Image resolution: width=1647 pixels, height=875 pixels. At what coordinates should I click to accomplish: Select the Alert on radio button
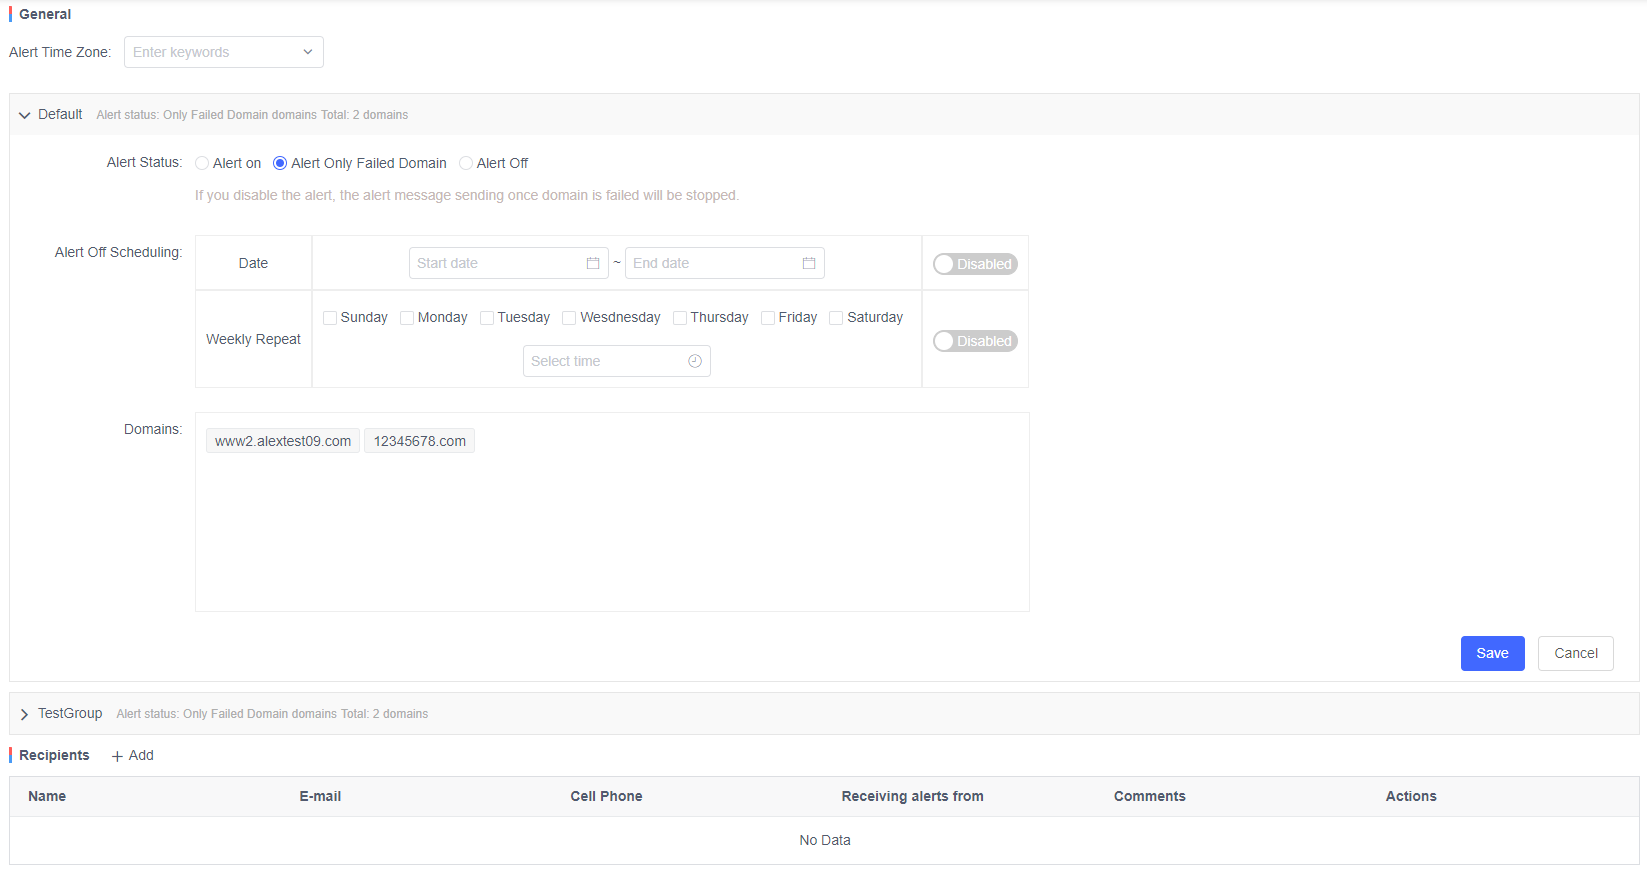[202, 163]
